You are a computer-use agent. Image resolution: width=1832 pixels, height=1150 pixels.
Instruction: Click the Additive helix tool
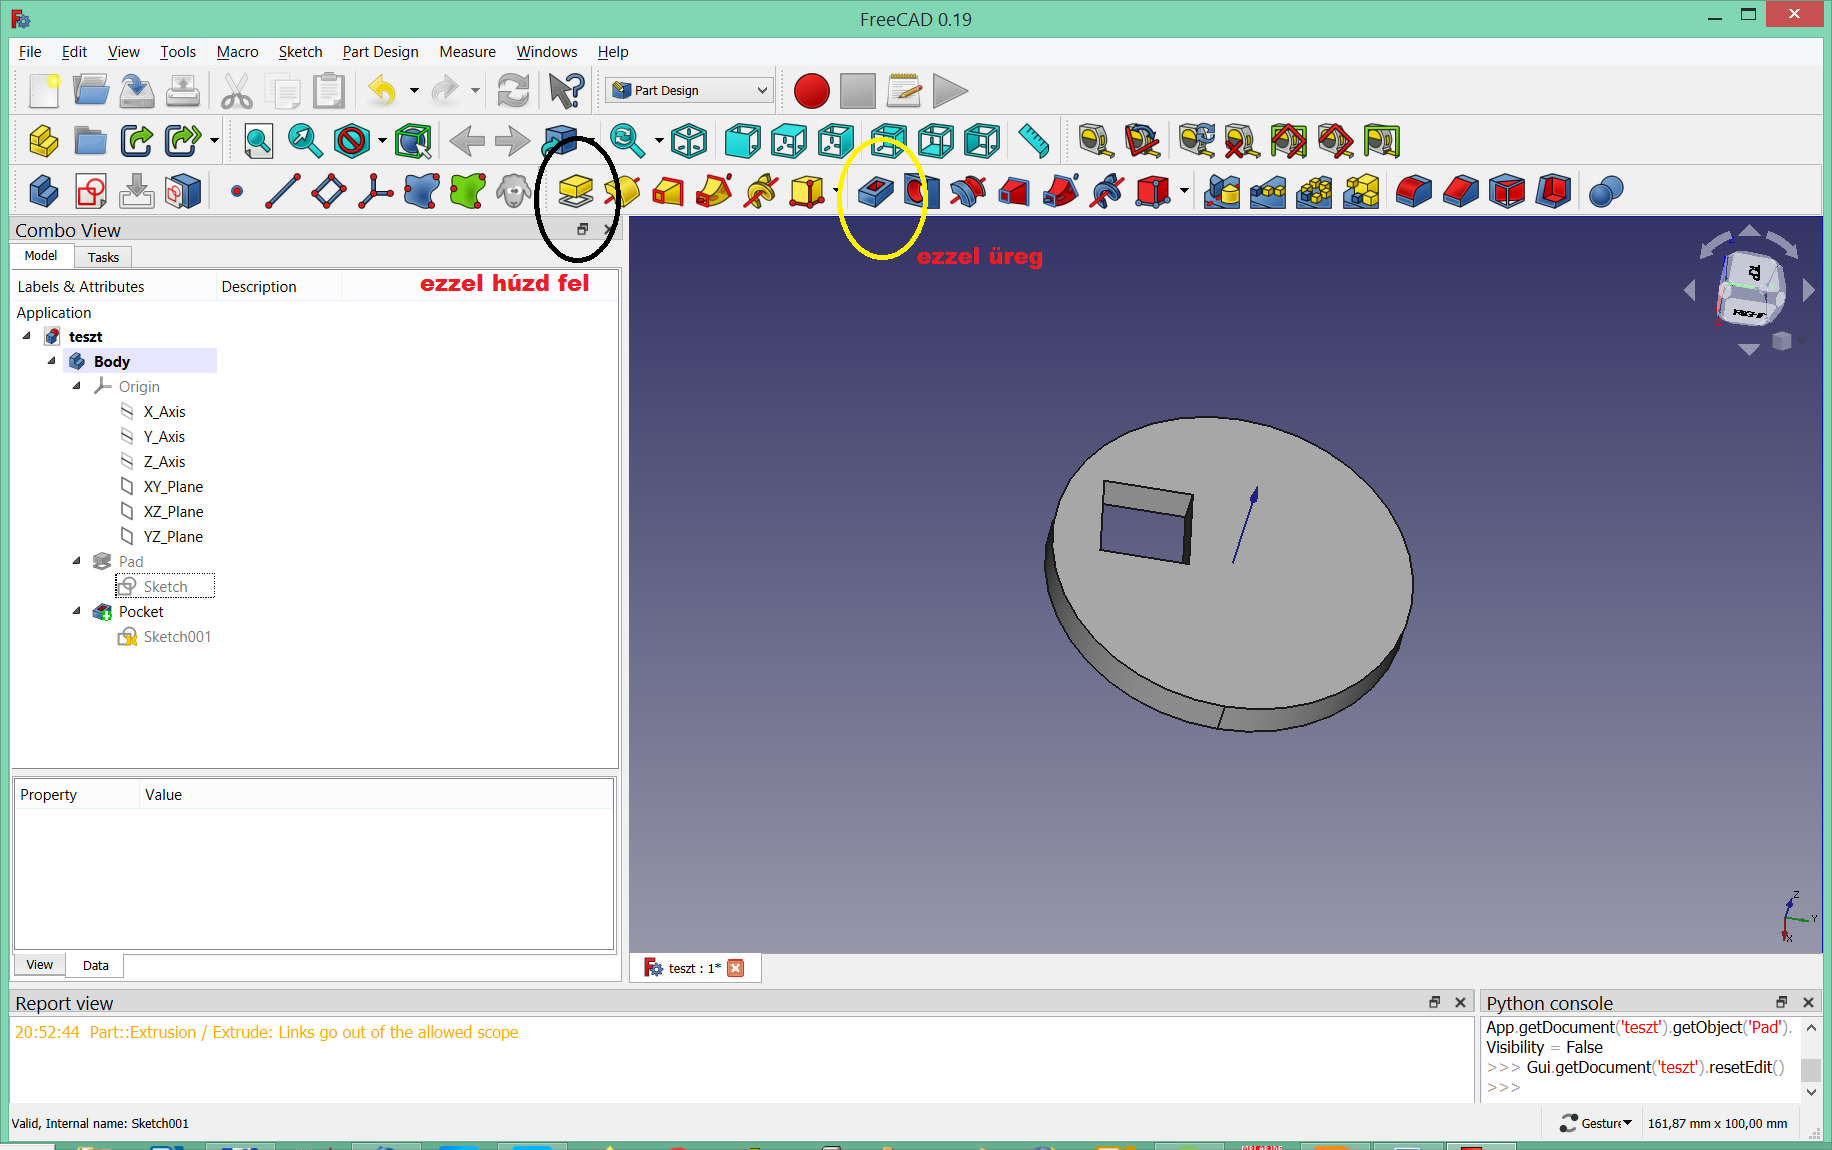pyautogui.click(x=761, y=191)
